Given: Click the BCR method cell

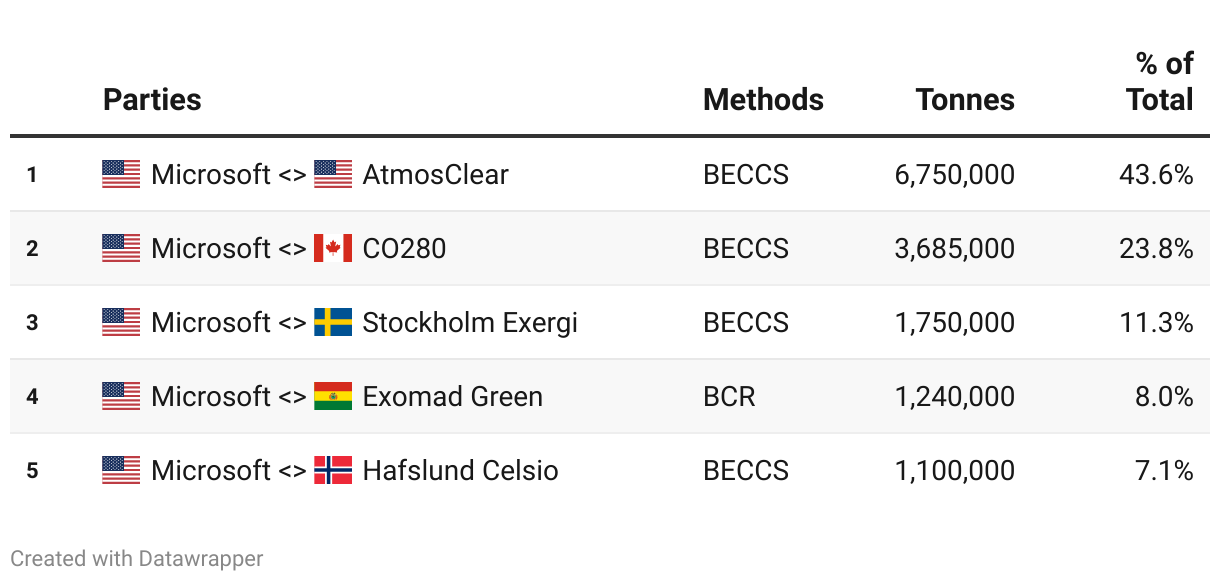Looking at the screenshot, I should 729,396.
